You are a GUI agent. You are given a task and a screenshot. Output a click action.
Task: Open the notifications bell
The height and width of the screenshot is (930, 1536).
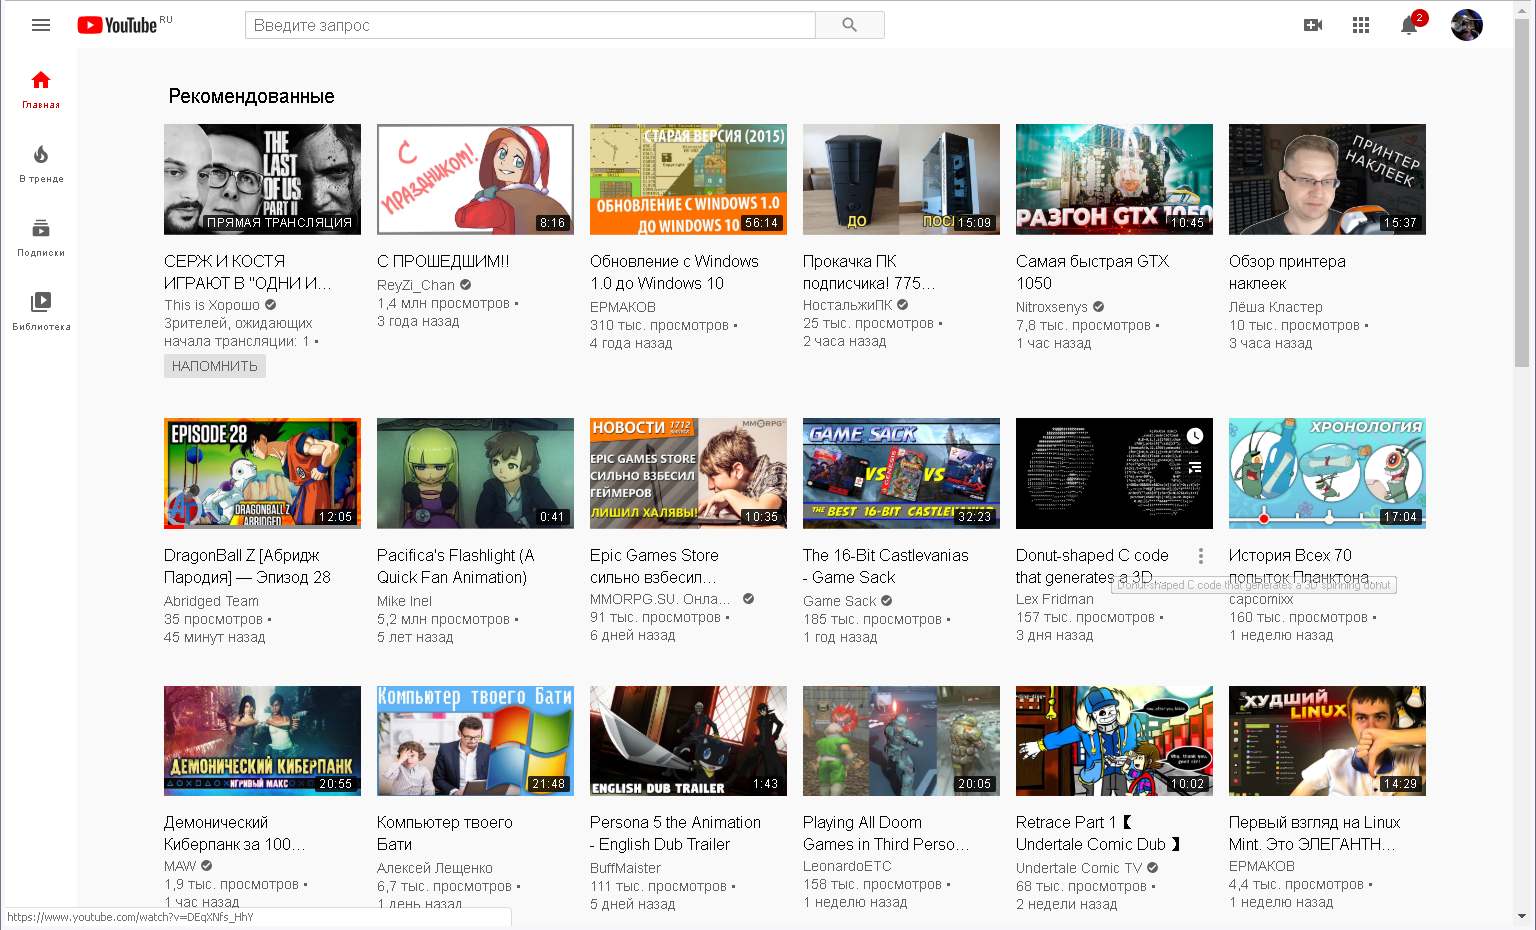click(1409, 25)
